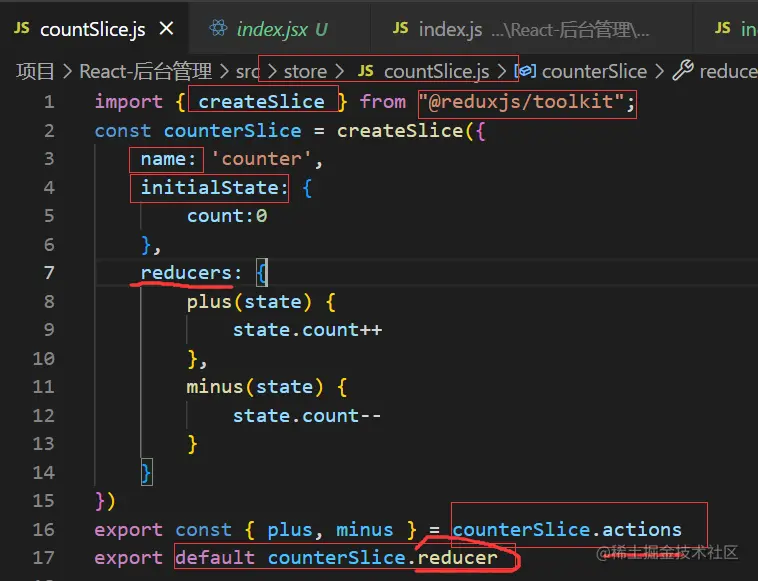Image resolution: width=758 pixels, height=581 pixels.
Task: Click line number 16 in gutter
Action: pyautogui.click(x=44, y=530)
